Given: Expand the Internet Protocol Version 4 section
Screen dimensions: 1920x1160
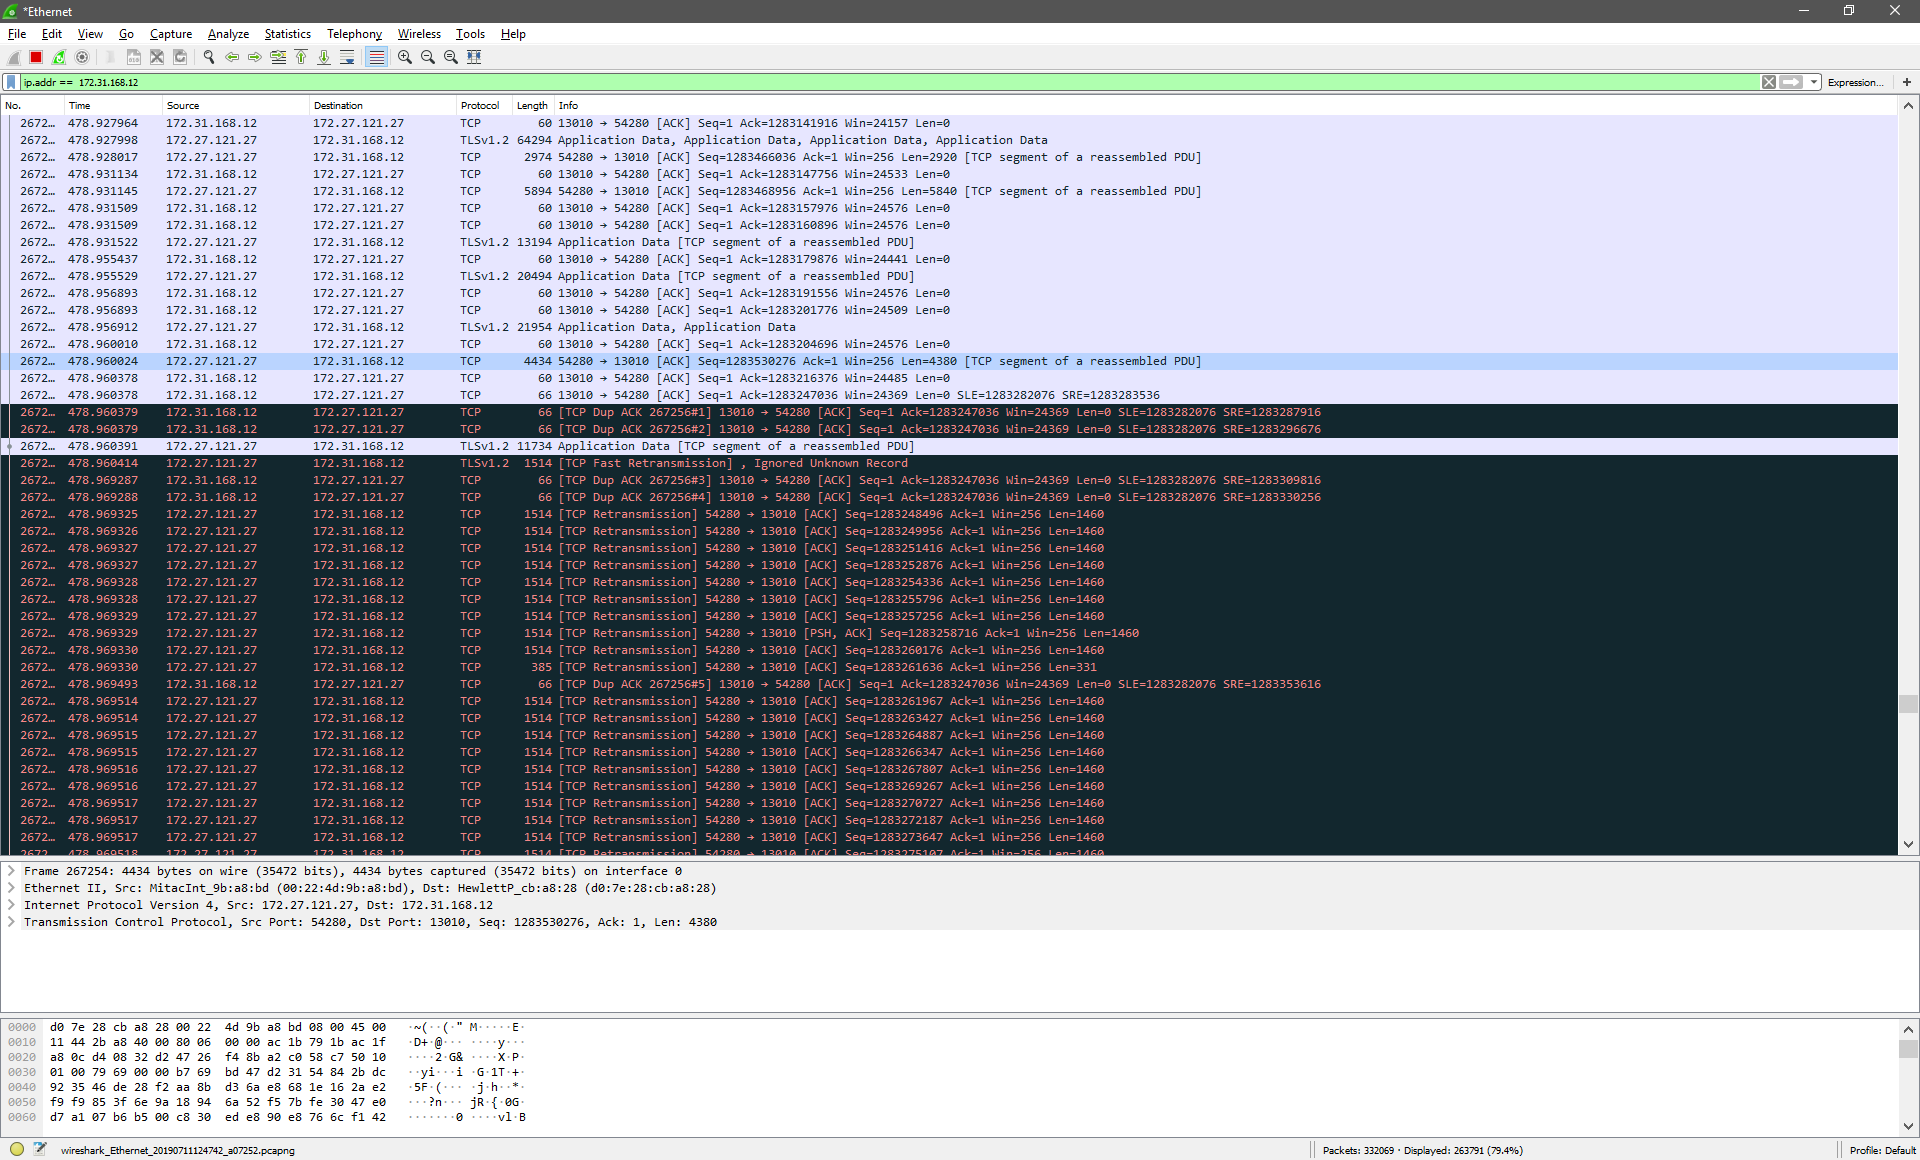Looking at the screenshot, I should 11,905.
